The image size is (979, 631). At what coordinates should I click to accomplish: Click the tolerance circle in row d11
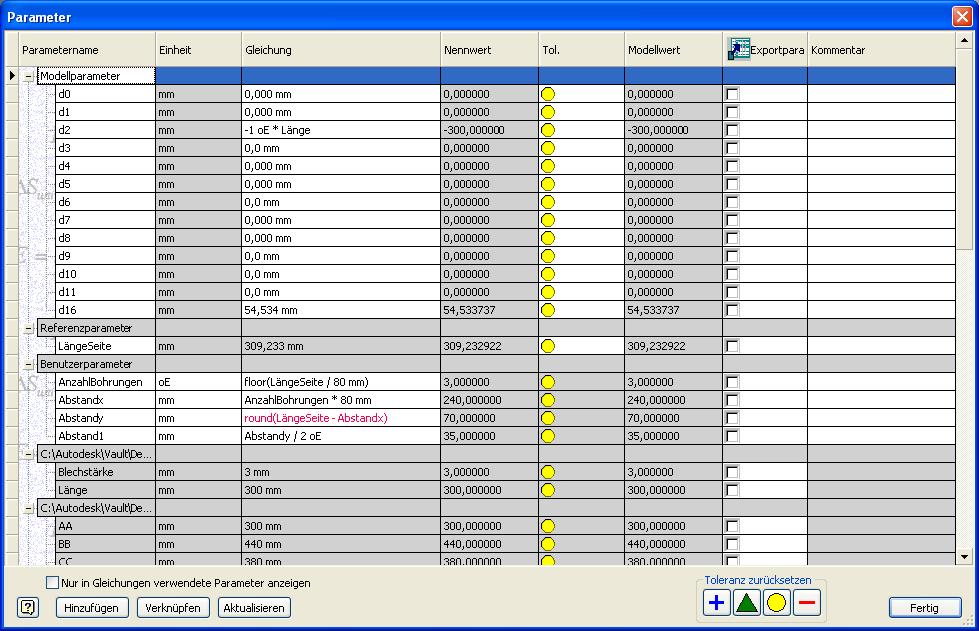point(548,292)
